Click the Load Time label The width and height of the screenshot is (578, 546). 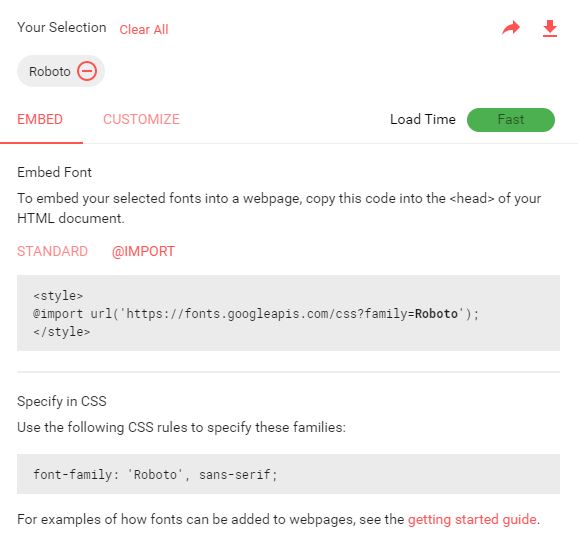click(x=423, y=119)
